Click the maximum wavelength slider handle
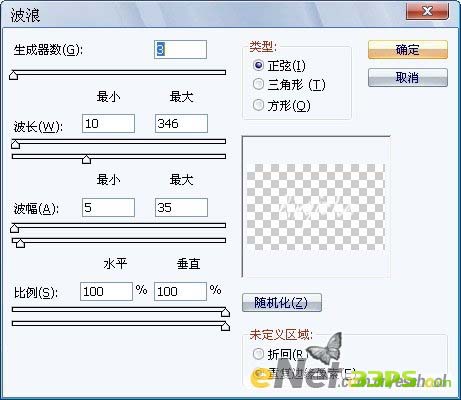The height and width of the screenshot is (400, 461). coord(86,159)
